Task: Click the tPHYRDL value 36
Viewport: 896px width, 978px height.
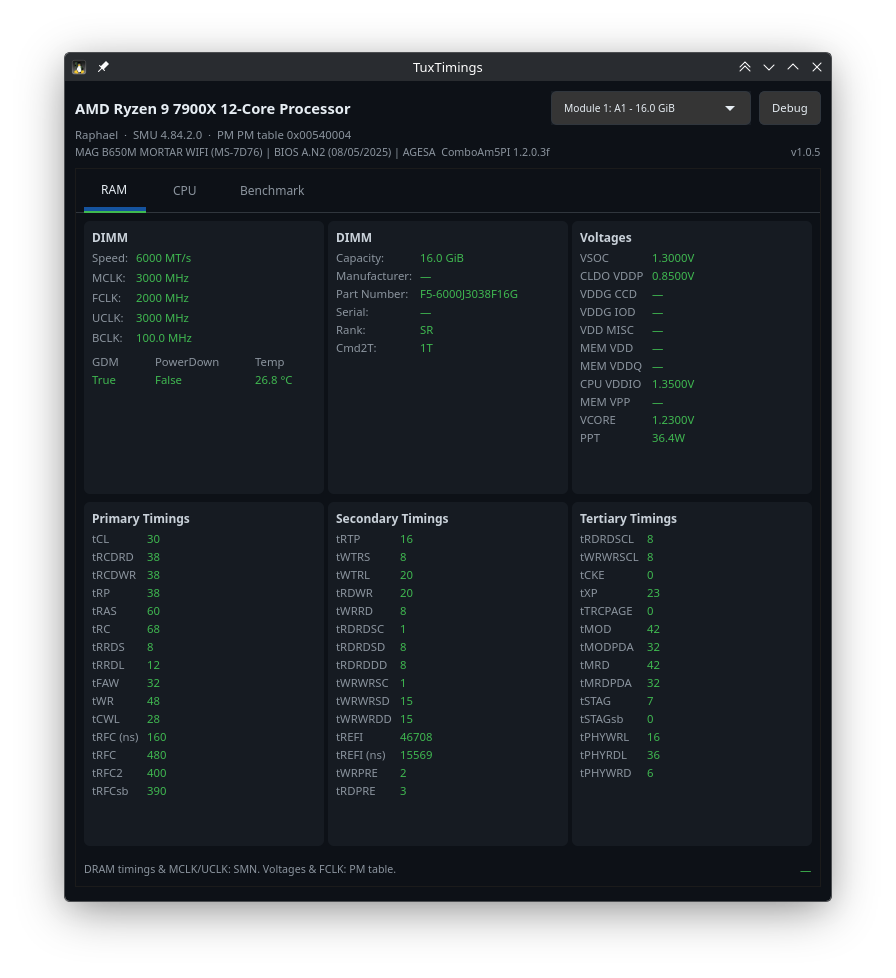Action: 653,755
